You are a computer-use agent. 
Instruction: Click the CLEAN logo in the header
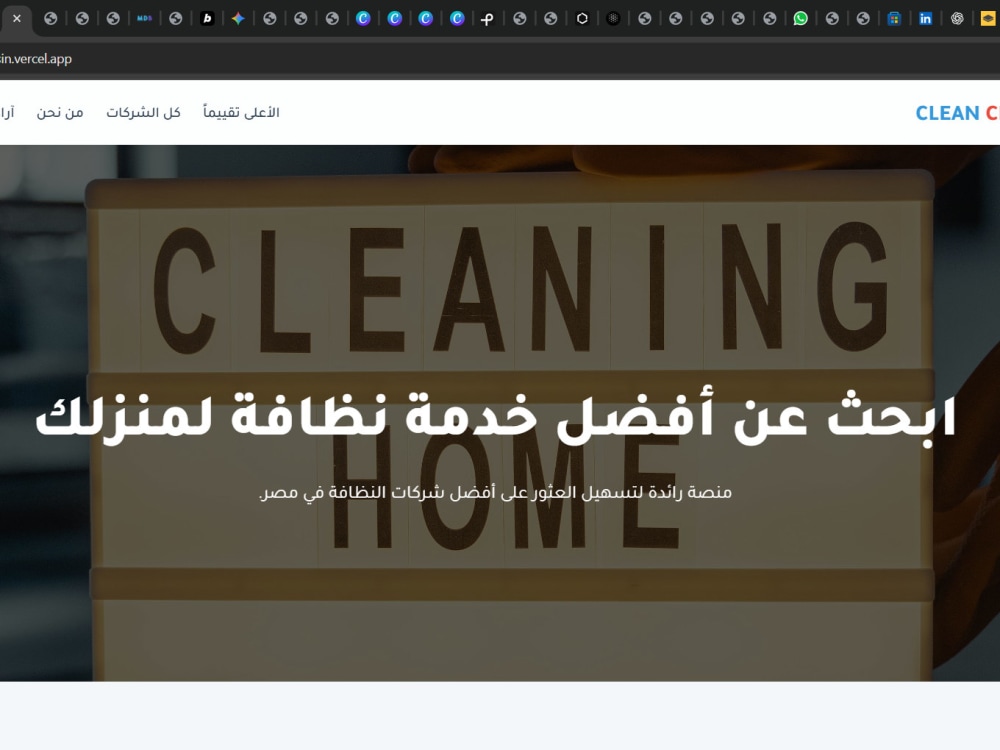[x=957, y=113]
